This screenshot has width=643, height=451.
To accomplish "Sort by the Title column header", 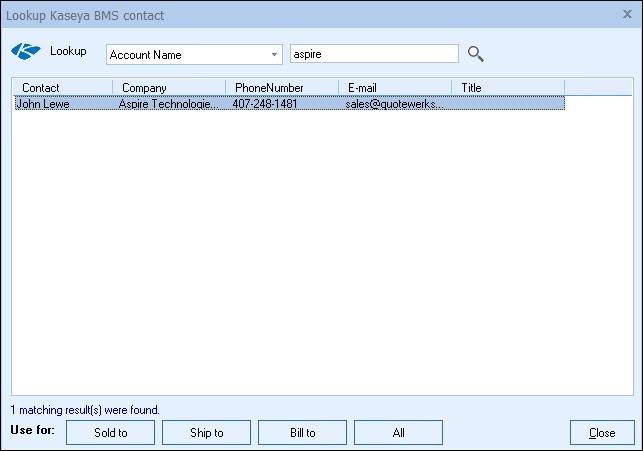I will [x=508, y=88].
